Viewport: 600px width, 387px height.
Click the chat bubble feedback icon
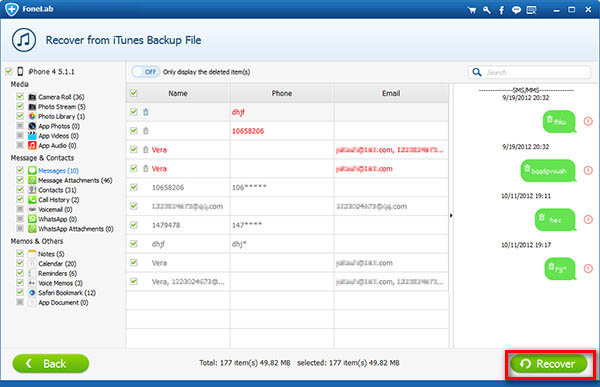516,10
